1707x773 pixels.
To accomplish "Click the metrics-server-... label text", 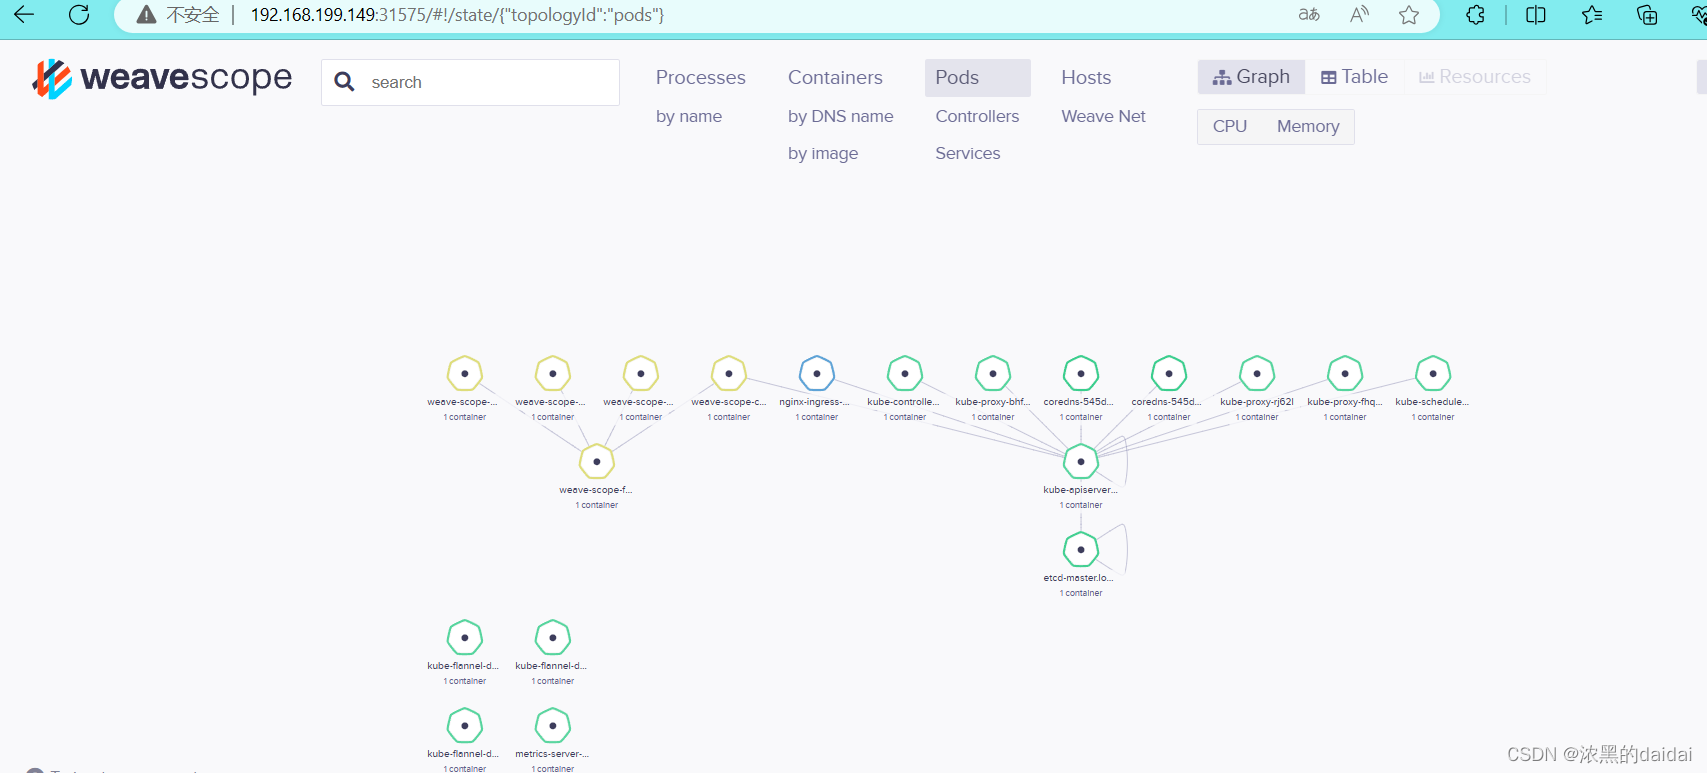I will pos(552,754).
